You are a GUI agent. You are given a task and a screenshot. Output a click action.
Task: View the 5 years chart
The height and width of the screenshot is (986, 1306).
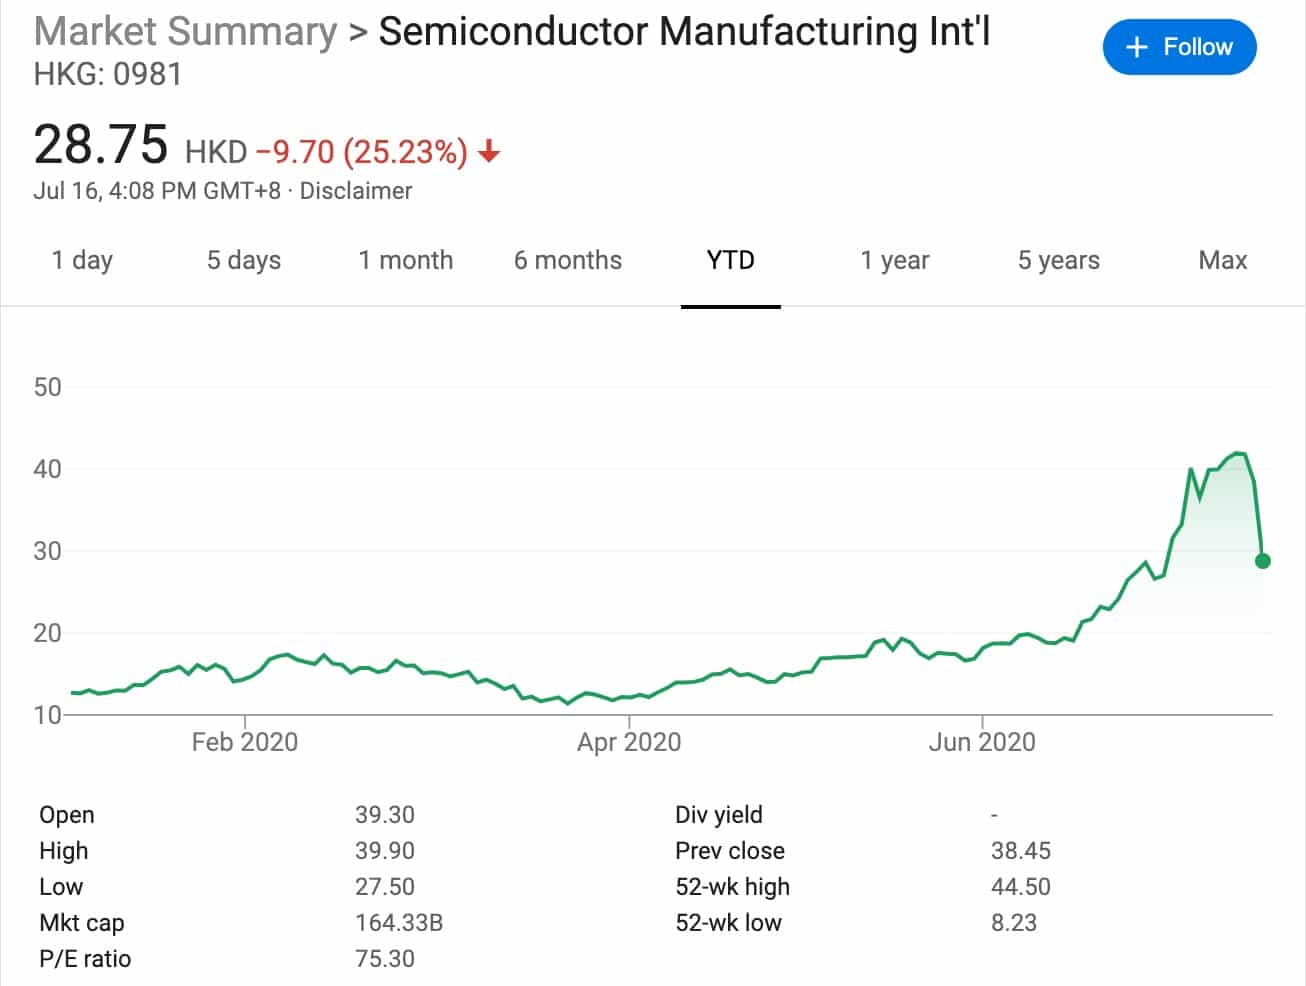[1058, 260]
